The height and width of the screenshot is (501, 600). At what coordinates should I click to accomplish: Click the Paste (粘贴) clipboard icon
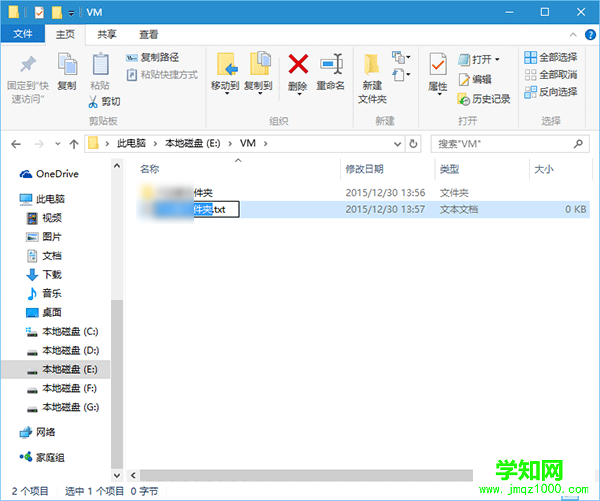point(100,64)
